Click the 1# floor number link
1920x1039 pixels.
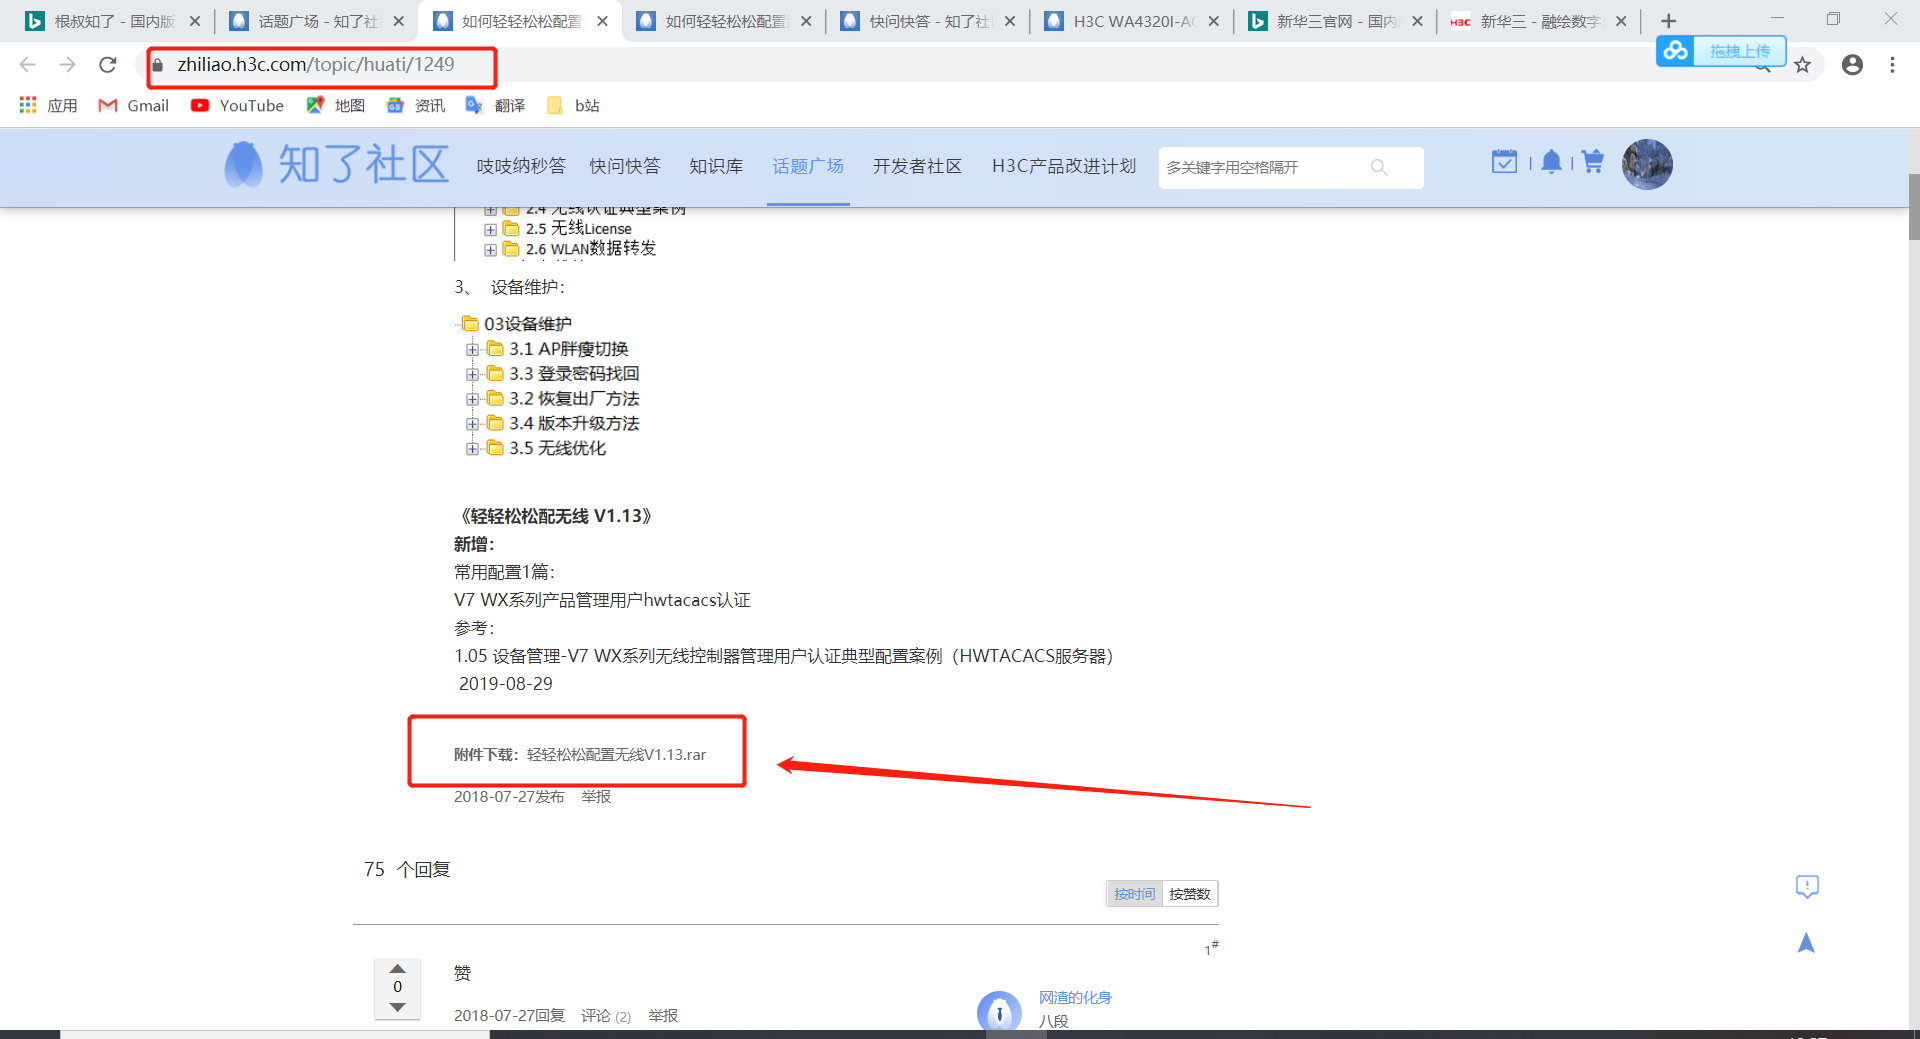pyautogui.click(x=1211, y=947)
